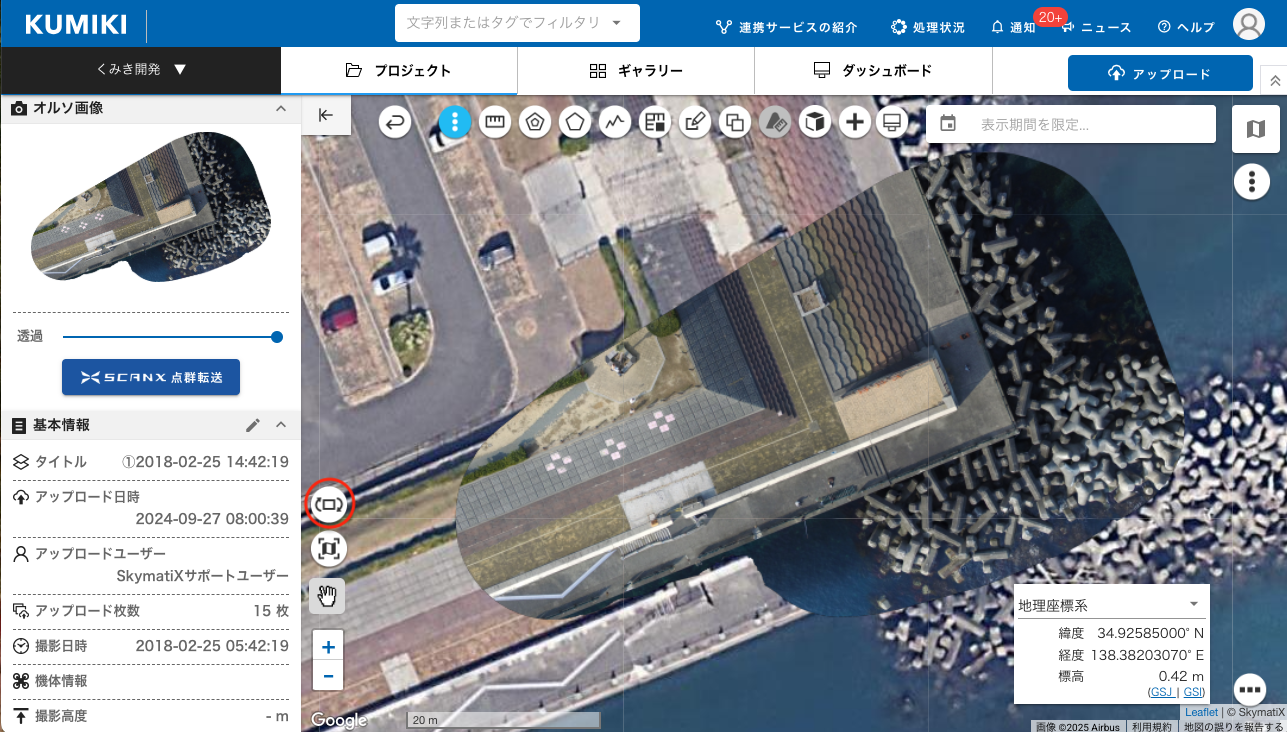Toggle the hand pan mode button
The image size is (1287, 732).
coord(327,595)
